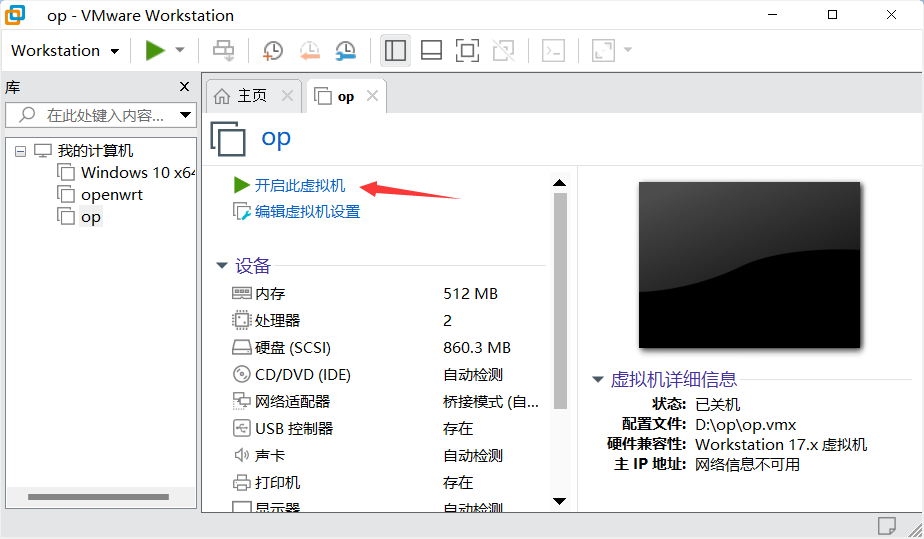Collapse the 虚拟机详细信息 section
Screen dimensions: 924x539
pyautogui.click(x=598, y=379)
